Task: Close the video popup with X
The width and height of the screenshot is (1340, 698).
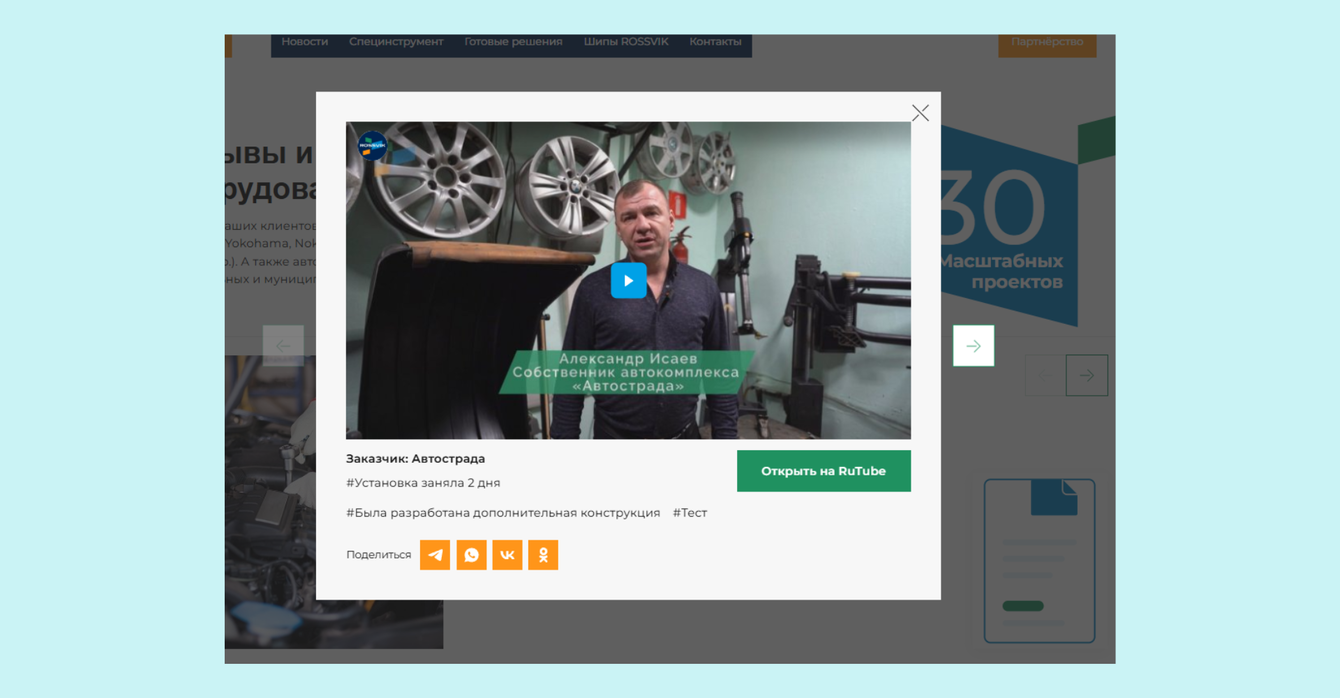Action: (x=920, y=113)
